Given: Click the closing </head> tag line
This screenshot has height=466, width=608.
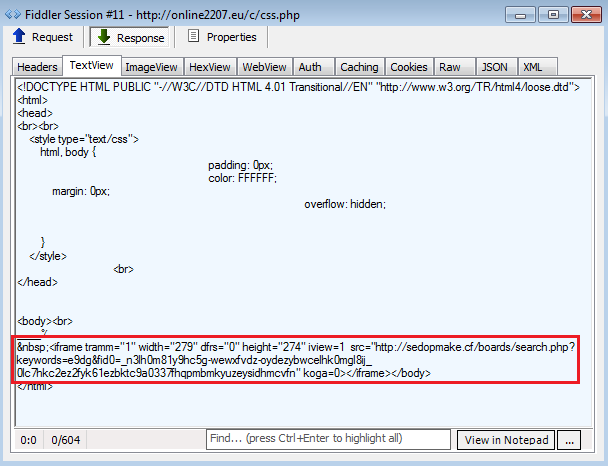Looking at the screenshot, I should (x=37, y=282).
